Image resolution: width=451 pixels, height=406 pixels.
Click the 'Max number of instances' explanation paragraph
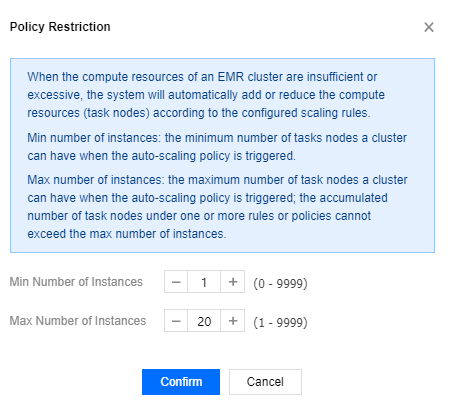pos(217,207)
